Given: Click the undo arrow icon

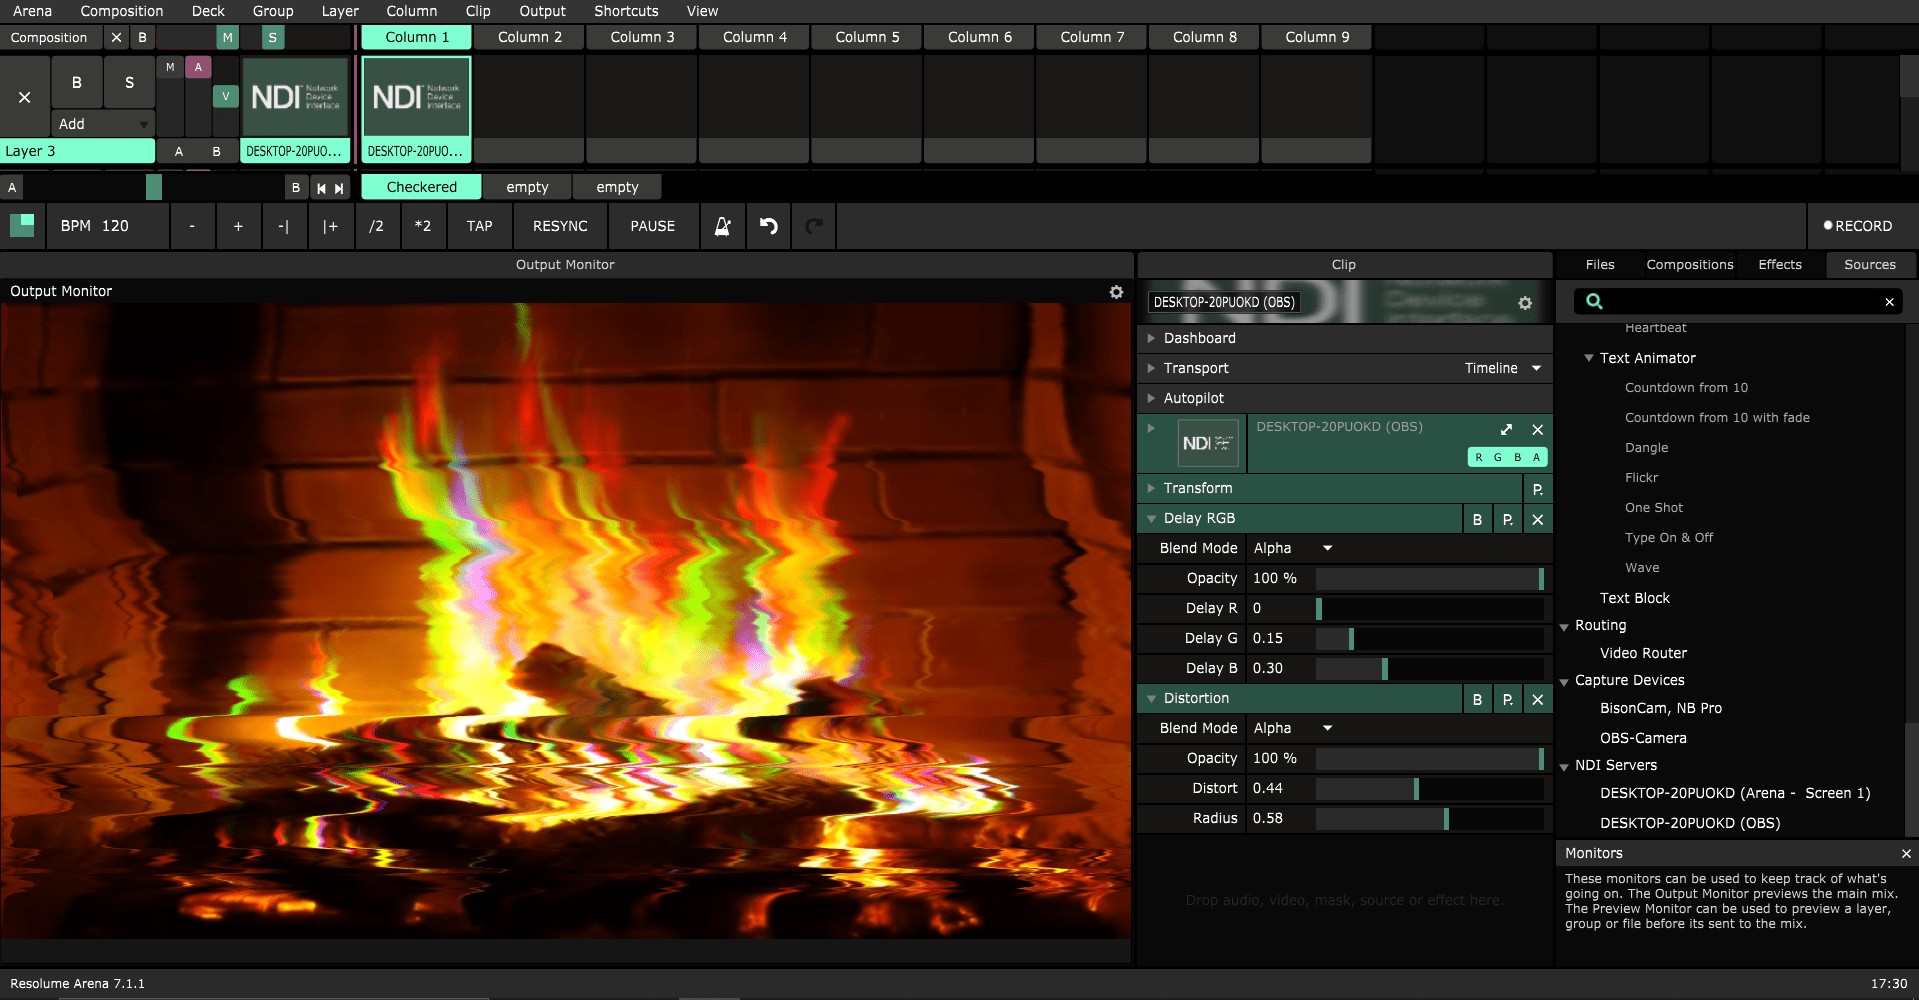Looking at the screenshot, I should click(x=768, y=226).
